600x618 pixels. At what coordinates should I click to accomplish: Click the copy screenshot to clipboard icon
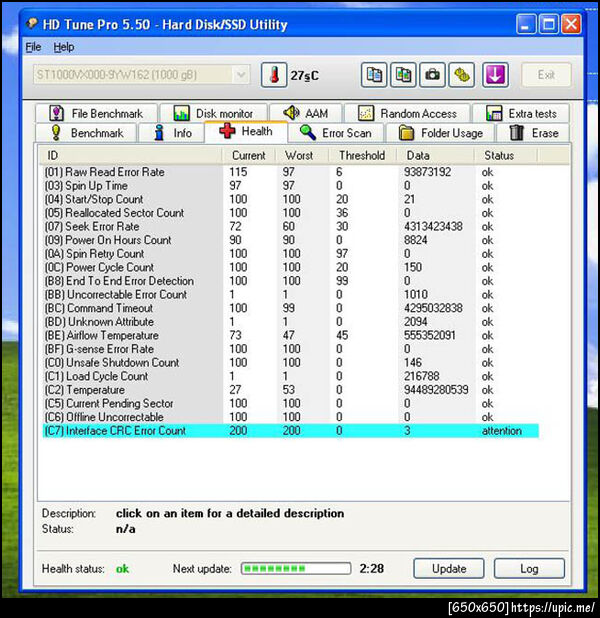(403, 75)
